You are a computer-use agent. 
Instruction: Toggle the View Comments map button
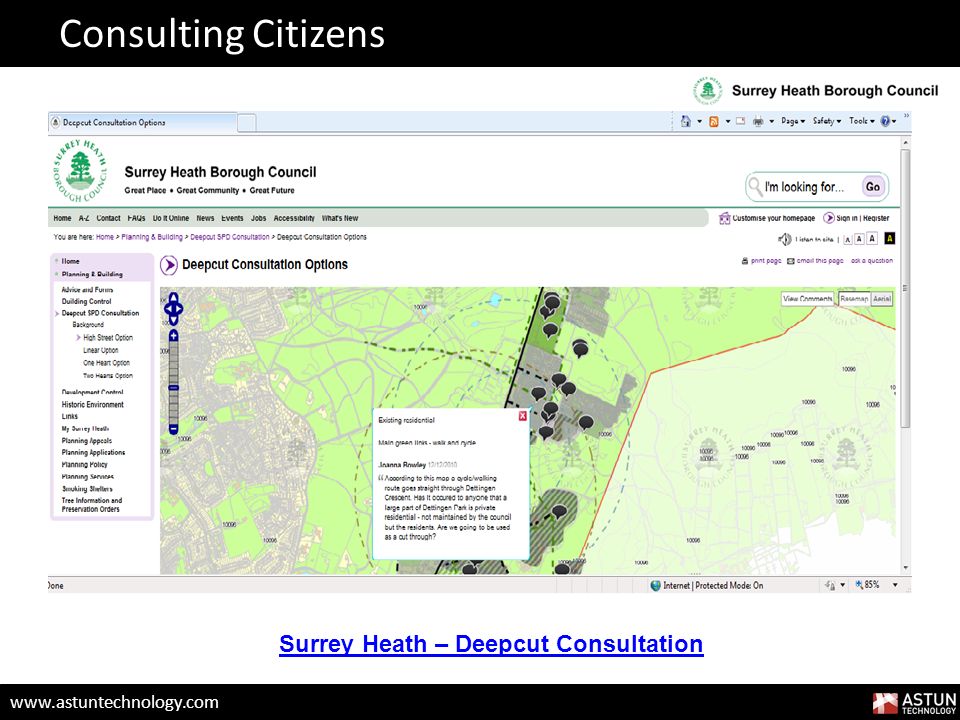[x=808, y=299]
